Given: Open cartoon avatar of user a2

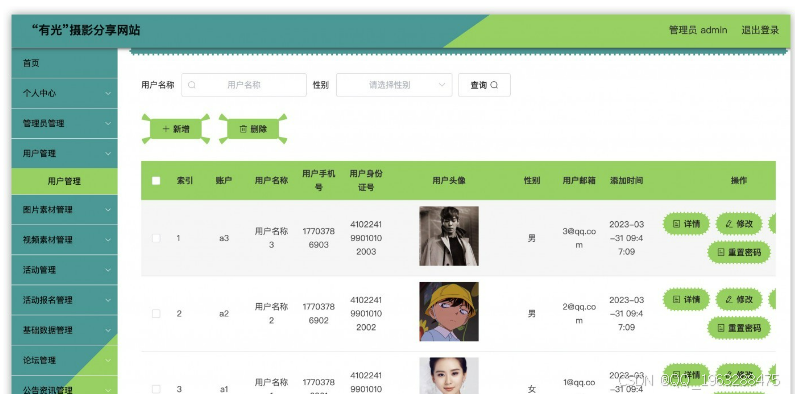Looking at the screenshot, I should (x=449, y=311).
